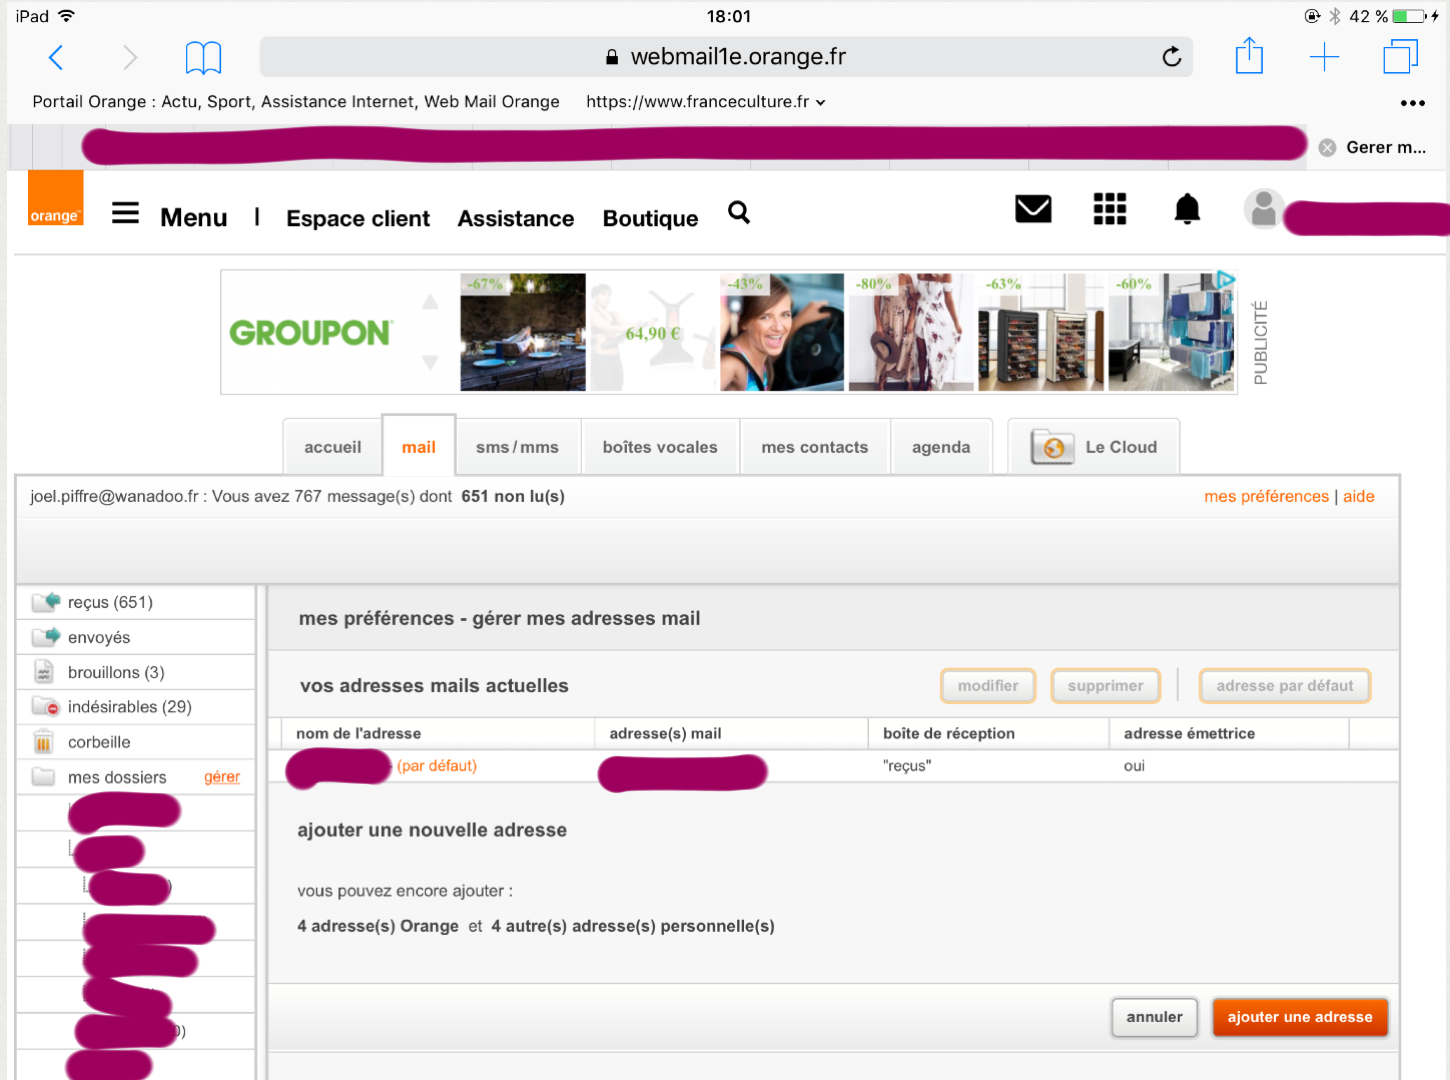Reload the page with the refresh icon
This screenshot has width=1450, height=1080.
pyautogui.click(x=1172, y=57)
